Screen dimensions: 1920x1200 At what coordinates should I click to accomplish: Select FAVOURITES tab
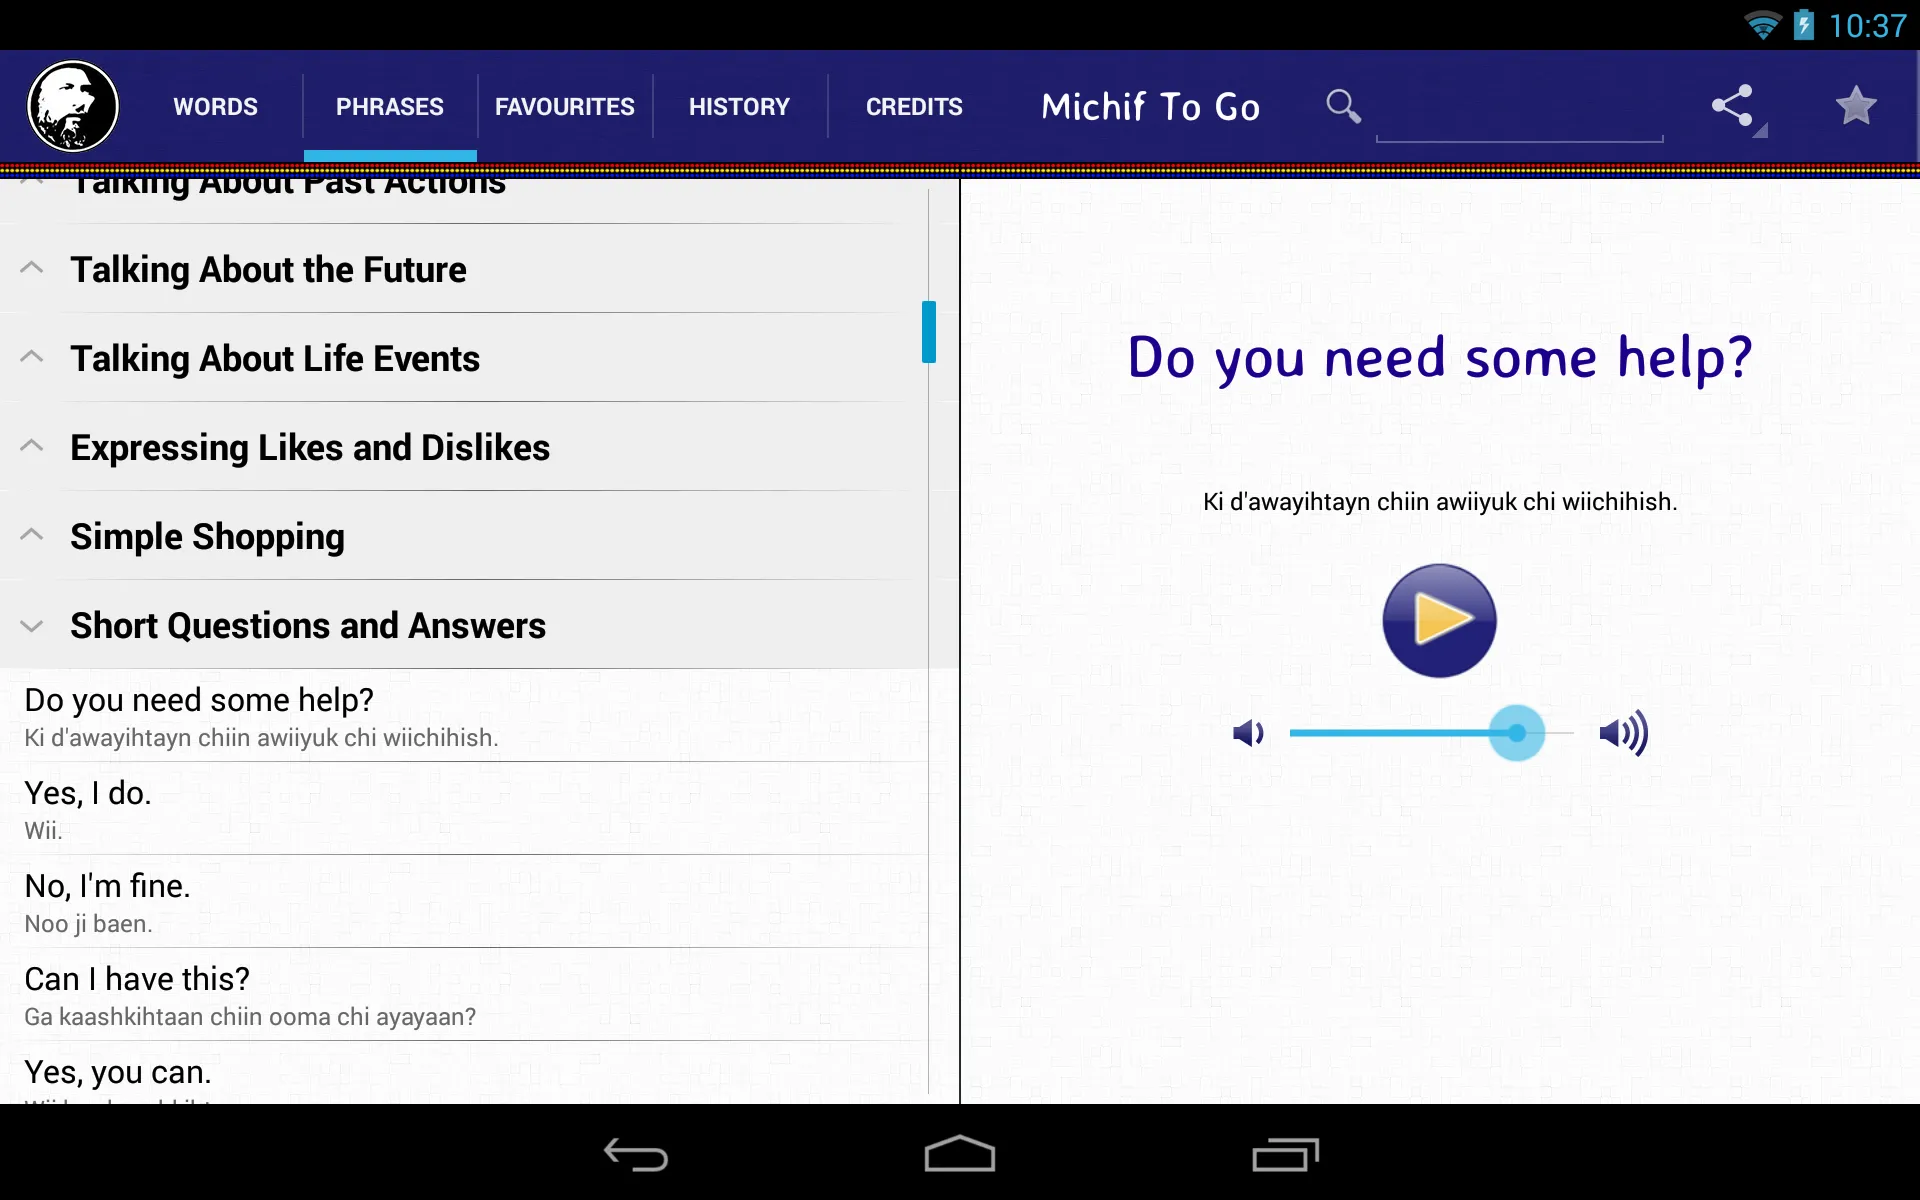(x=565, y=105)
